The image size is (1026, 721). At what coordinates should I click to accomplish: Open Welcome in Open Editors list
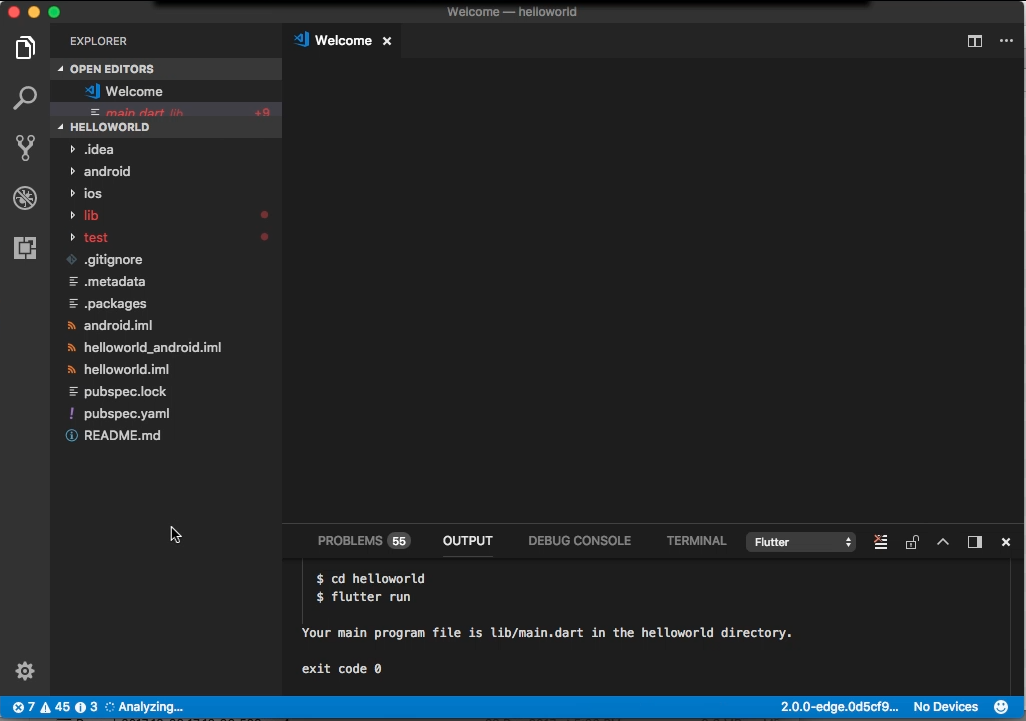click(x=166, y=92)
